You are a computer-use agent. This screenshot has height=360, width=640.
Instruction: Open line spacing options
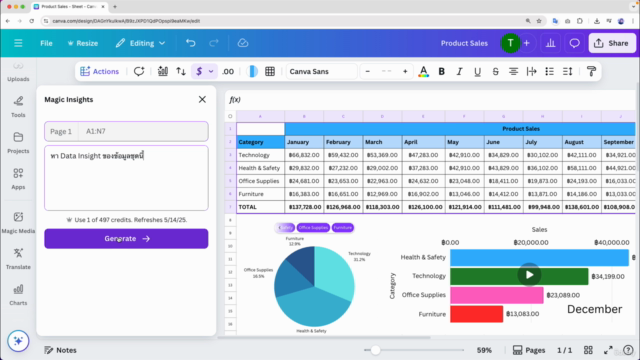click(567, 71)
